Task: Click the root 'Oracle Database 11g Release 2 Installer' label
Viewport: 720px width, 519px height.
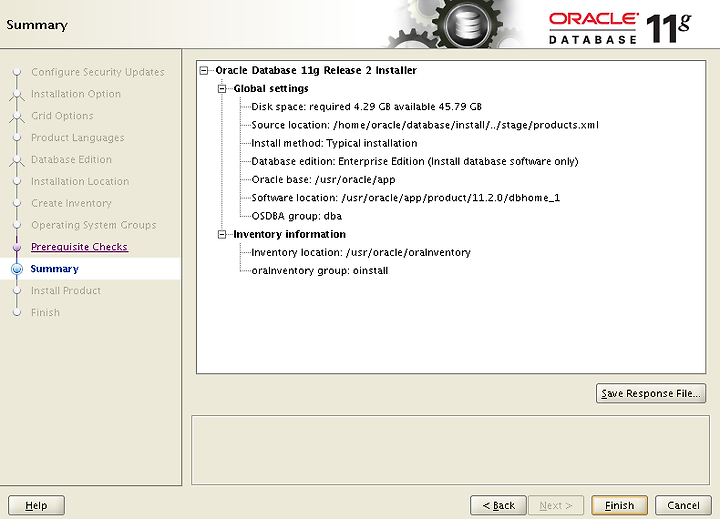Action: [x=316, y=70]
